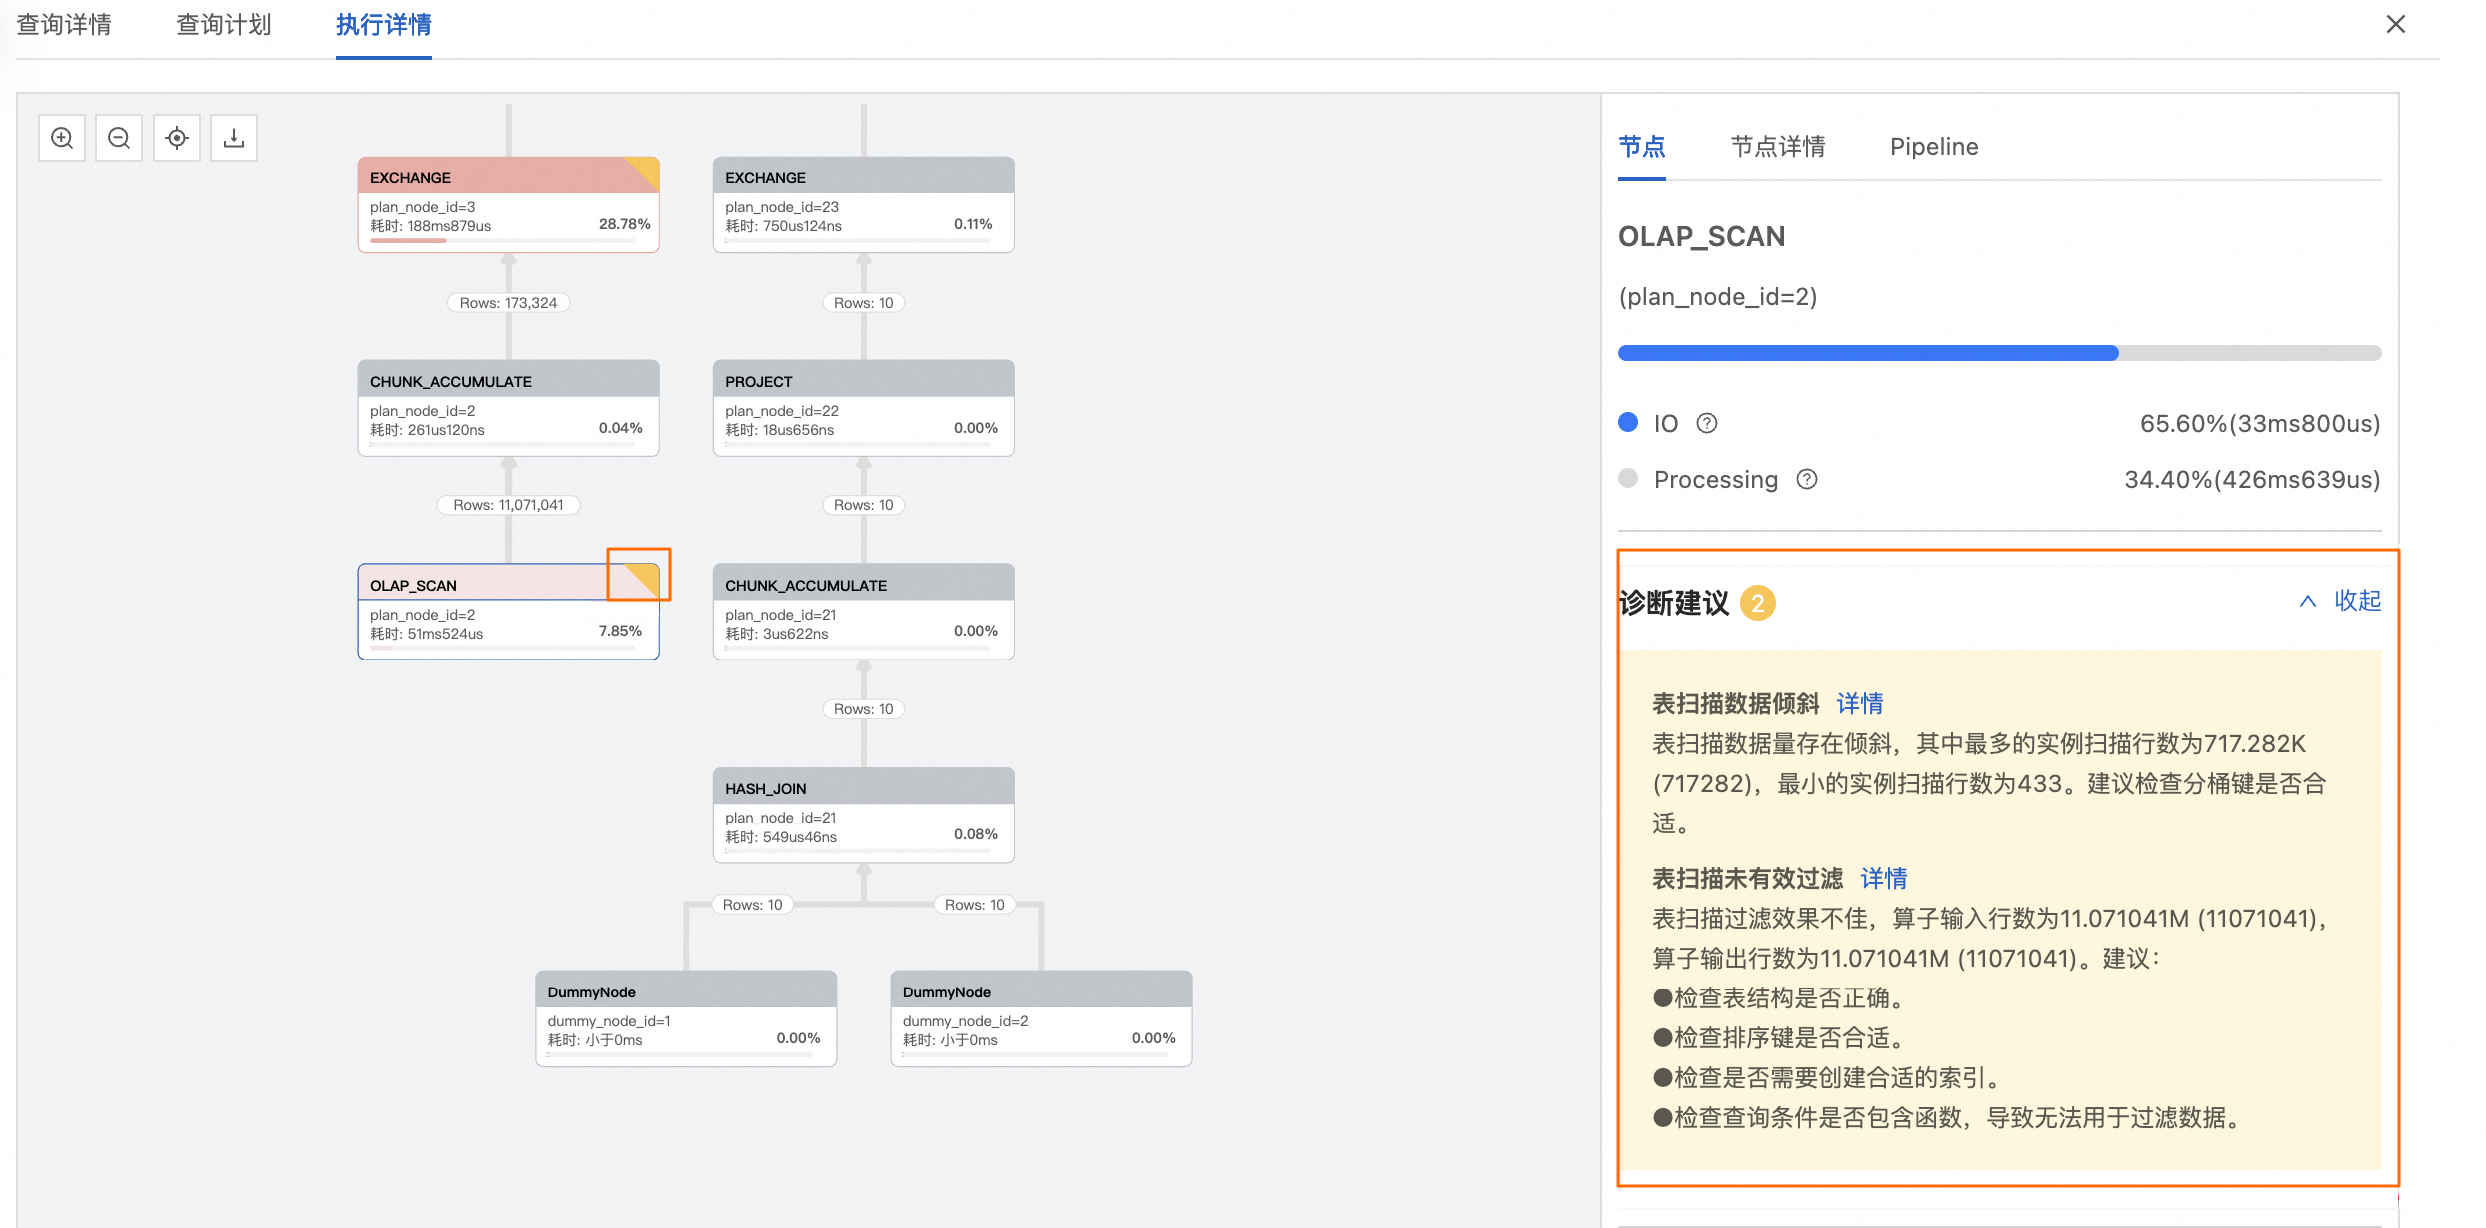Image resolution: width=2486 pixels, height=1228 pixels.
Task: Switch to the 查询详情 tab
Action: [64, 24]
